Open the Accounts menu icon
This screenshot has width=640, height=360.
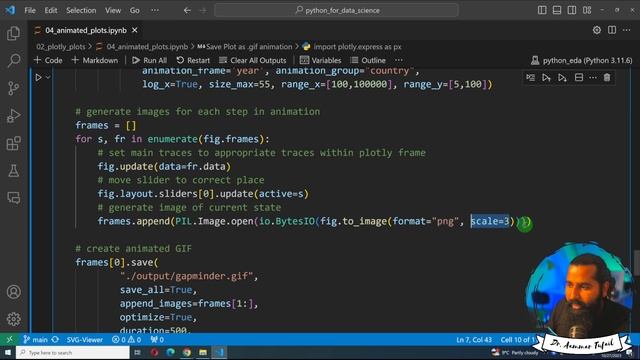13,292
